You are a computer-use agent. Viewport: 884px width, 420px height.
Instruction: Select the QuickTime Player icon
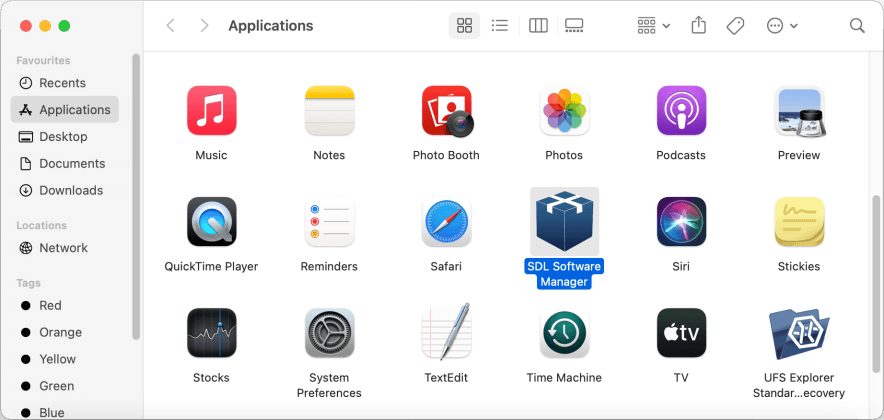[x=211, y=222]
